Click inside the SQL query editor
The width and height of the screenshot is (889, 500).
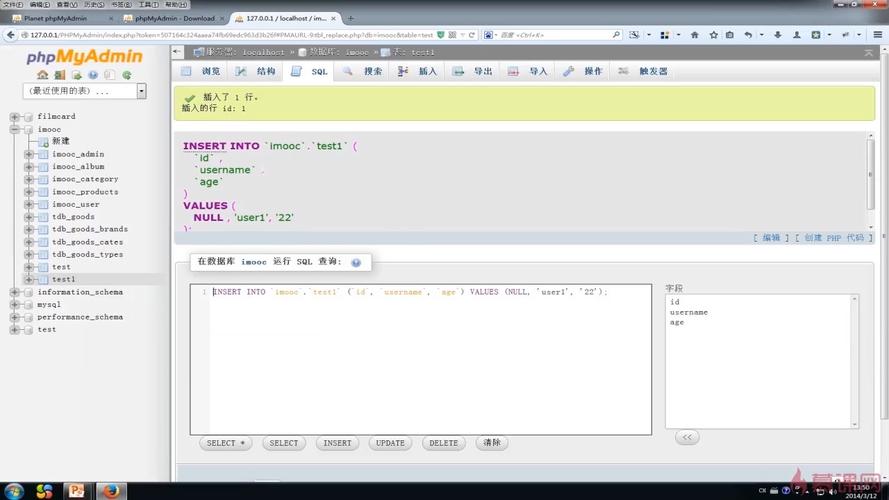pyautogui.click(x=421, y=359)
